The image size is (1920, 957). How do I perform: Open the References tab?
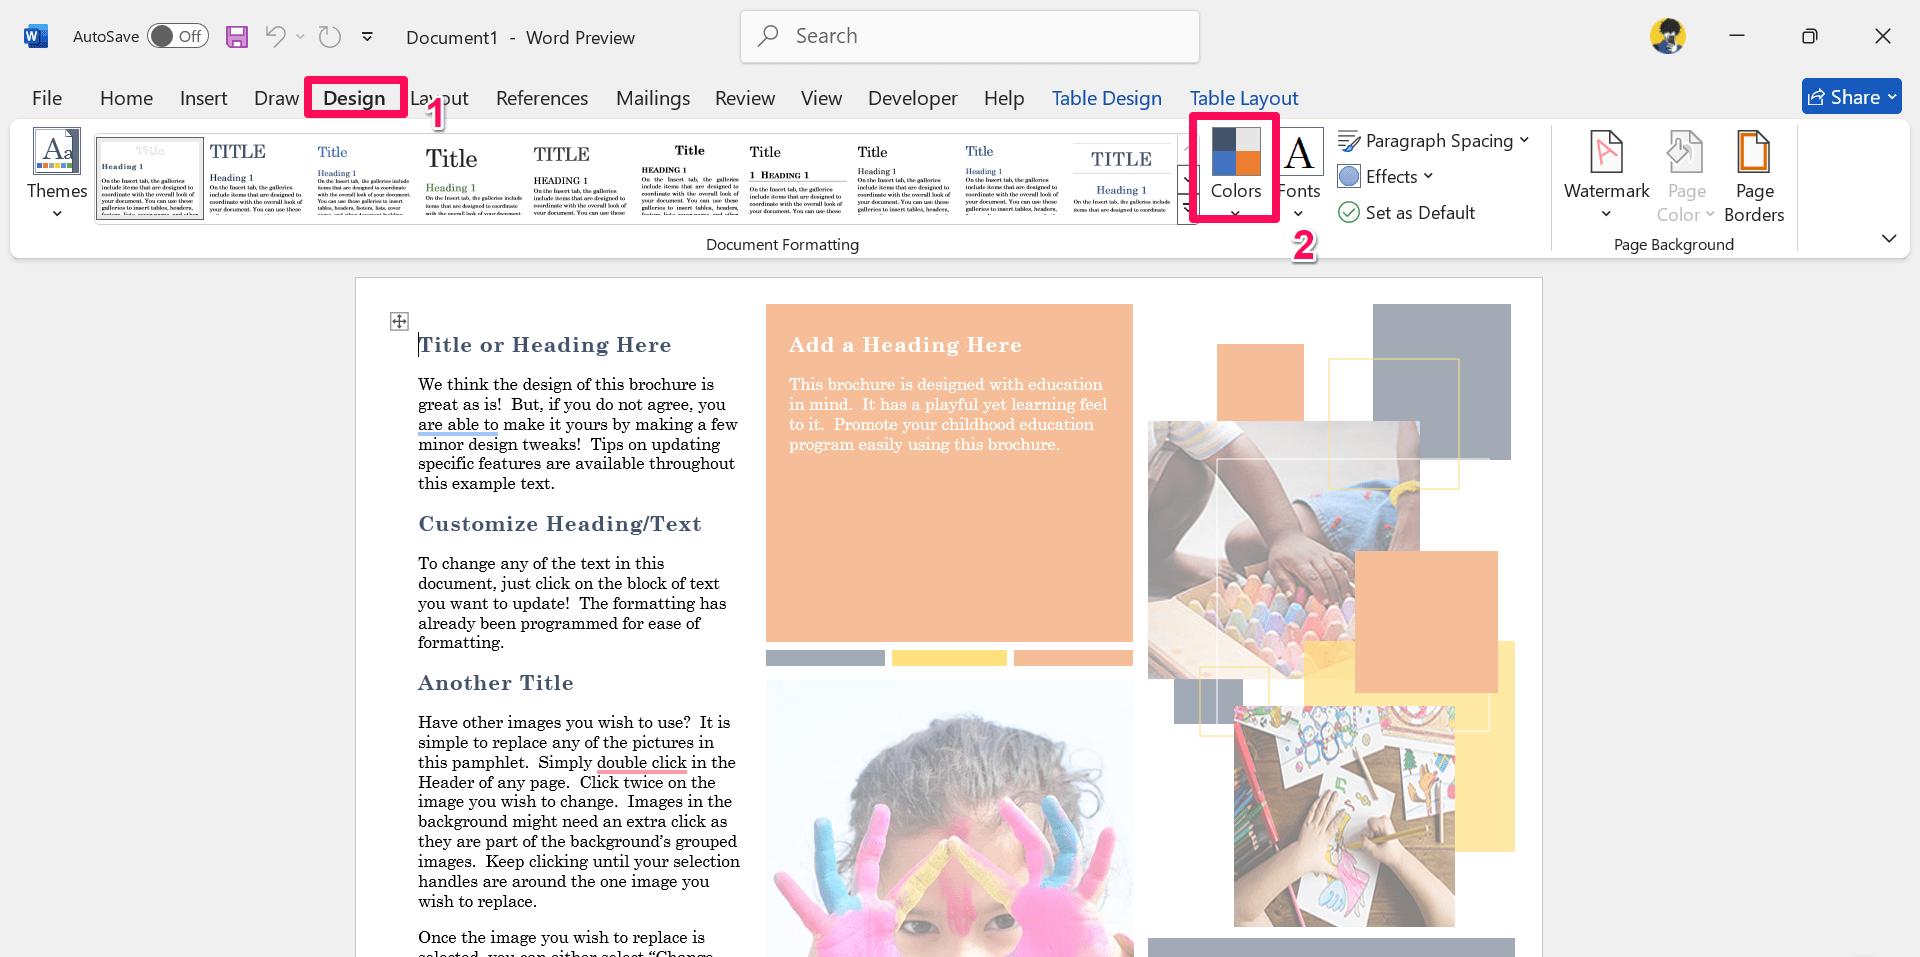coord(541,97)
